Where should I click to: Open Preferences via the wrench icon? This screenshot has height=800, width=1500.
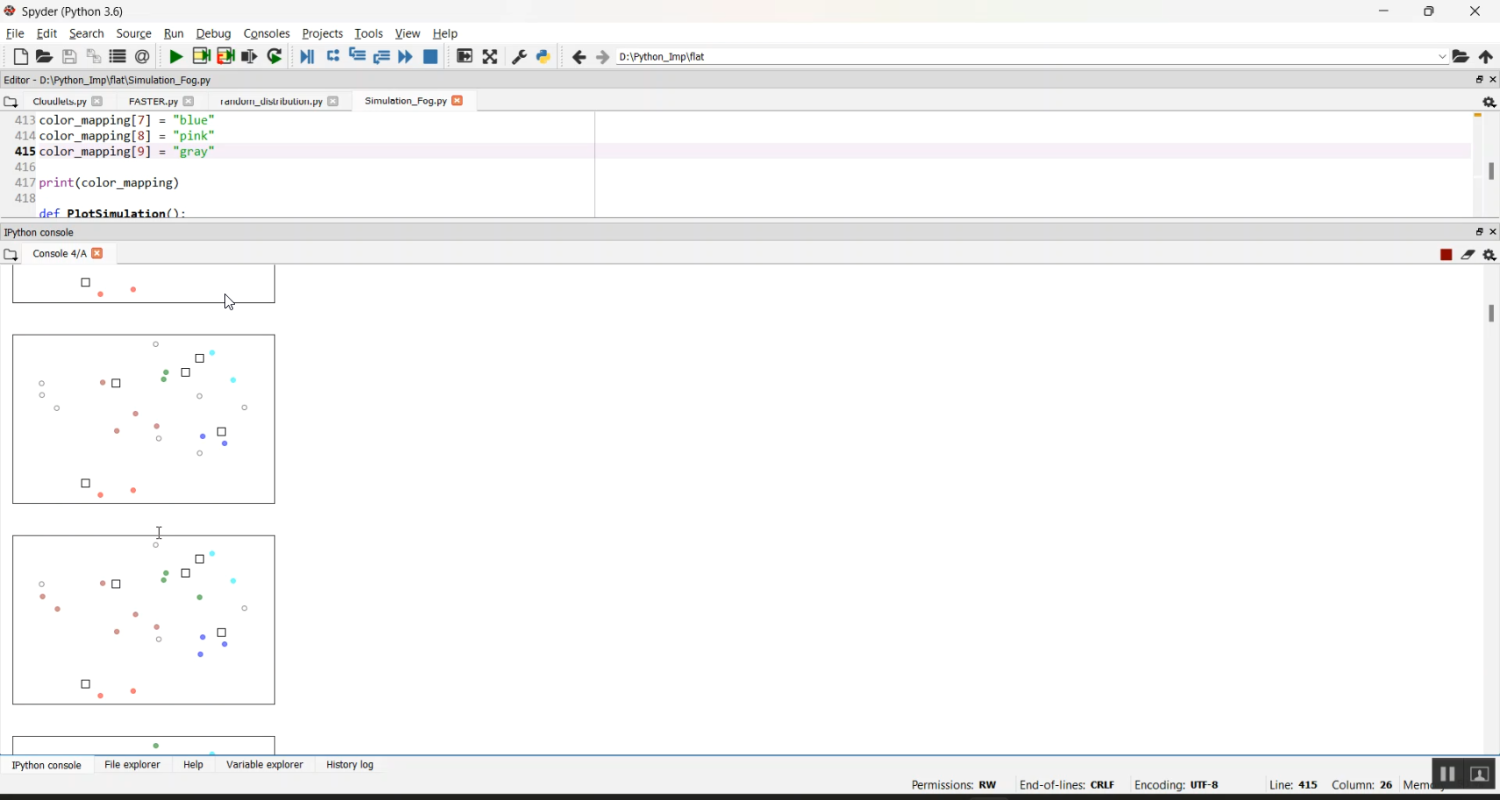click(x=519, y=57)
